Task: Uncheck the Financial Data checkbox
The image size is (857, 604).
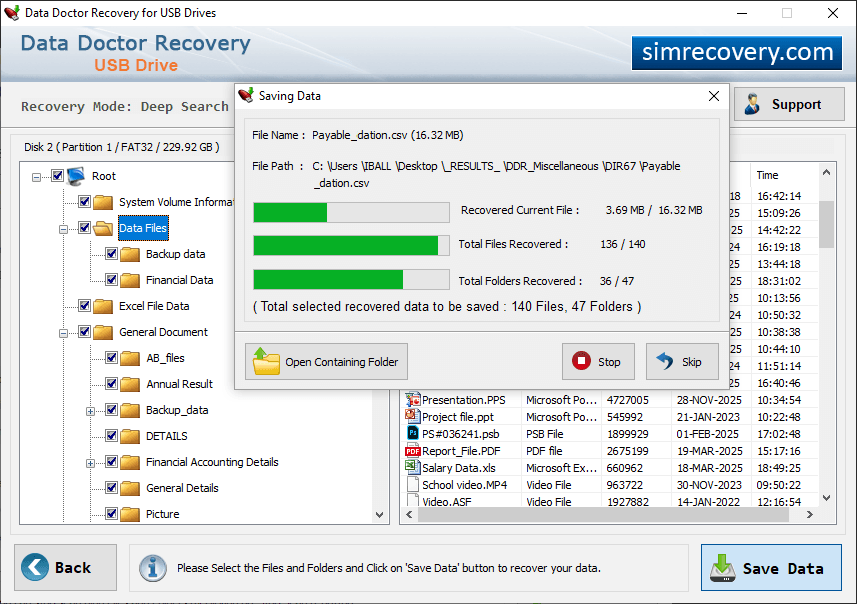Action: pos(111,279)
